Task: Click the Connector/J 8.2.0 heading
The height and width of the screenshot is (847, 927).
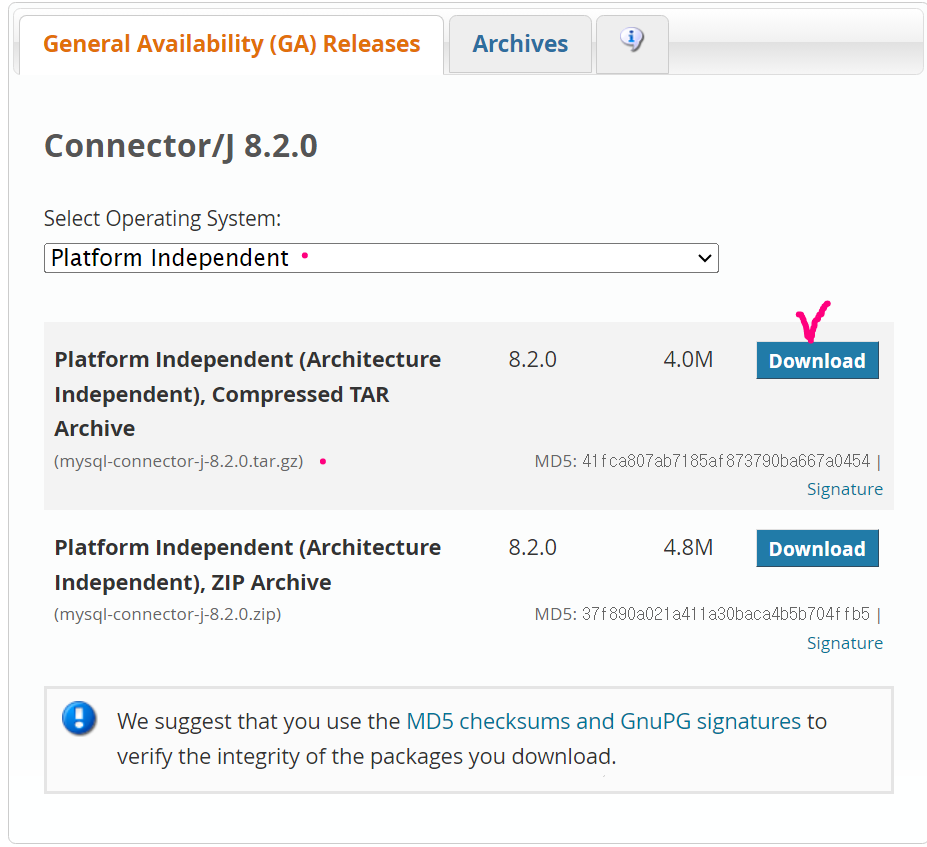Action: tap(181, 146)
